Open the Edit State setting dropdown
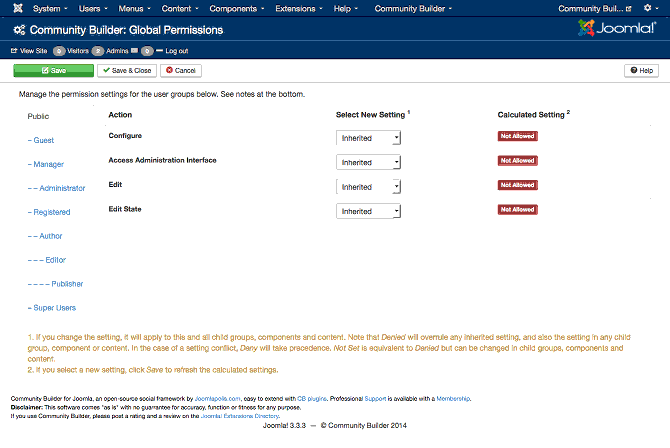Screen dimensions: 670x448 click(368, 211)
